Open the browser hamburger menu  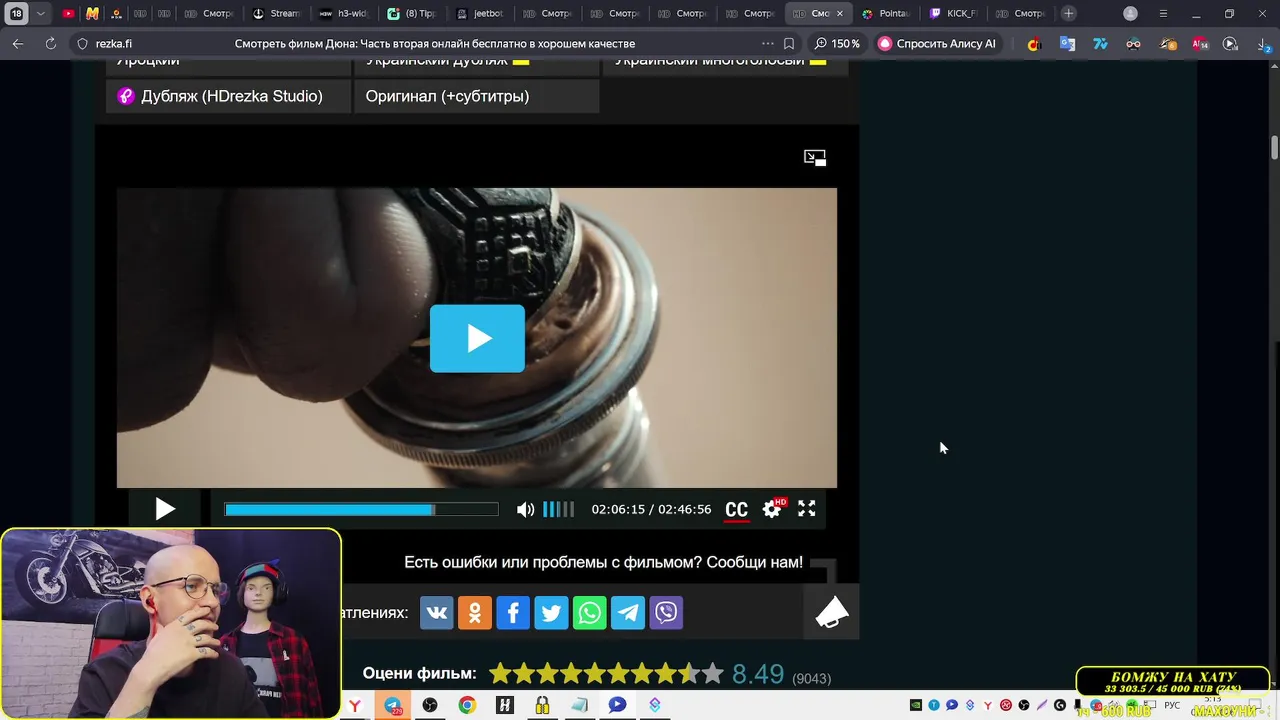coord(1163,14)
